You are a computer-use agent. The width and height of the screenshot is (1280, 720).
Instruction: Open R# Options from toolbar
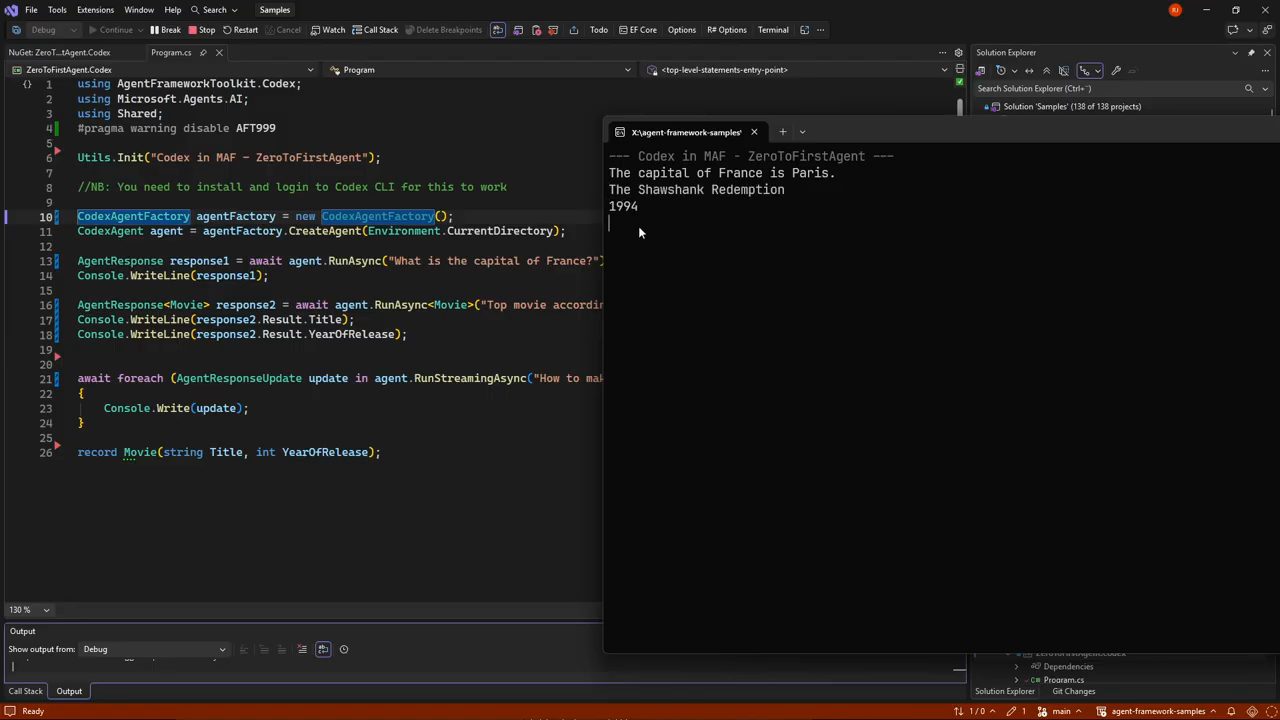tap(726, 30)
